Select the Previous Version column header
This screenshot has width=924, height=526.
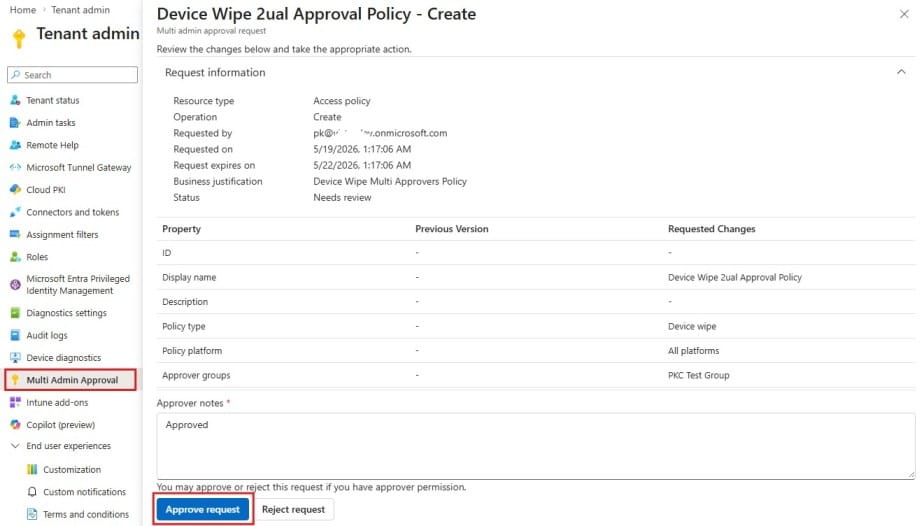tap(451, 229)
